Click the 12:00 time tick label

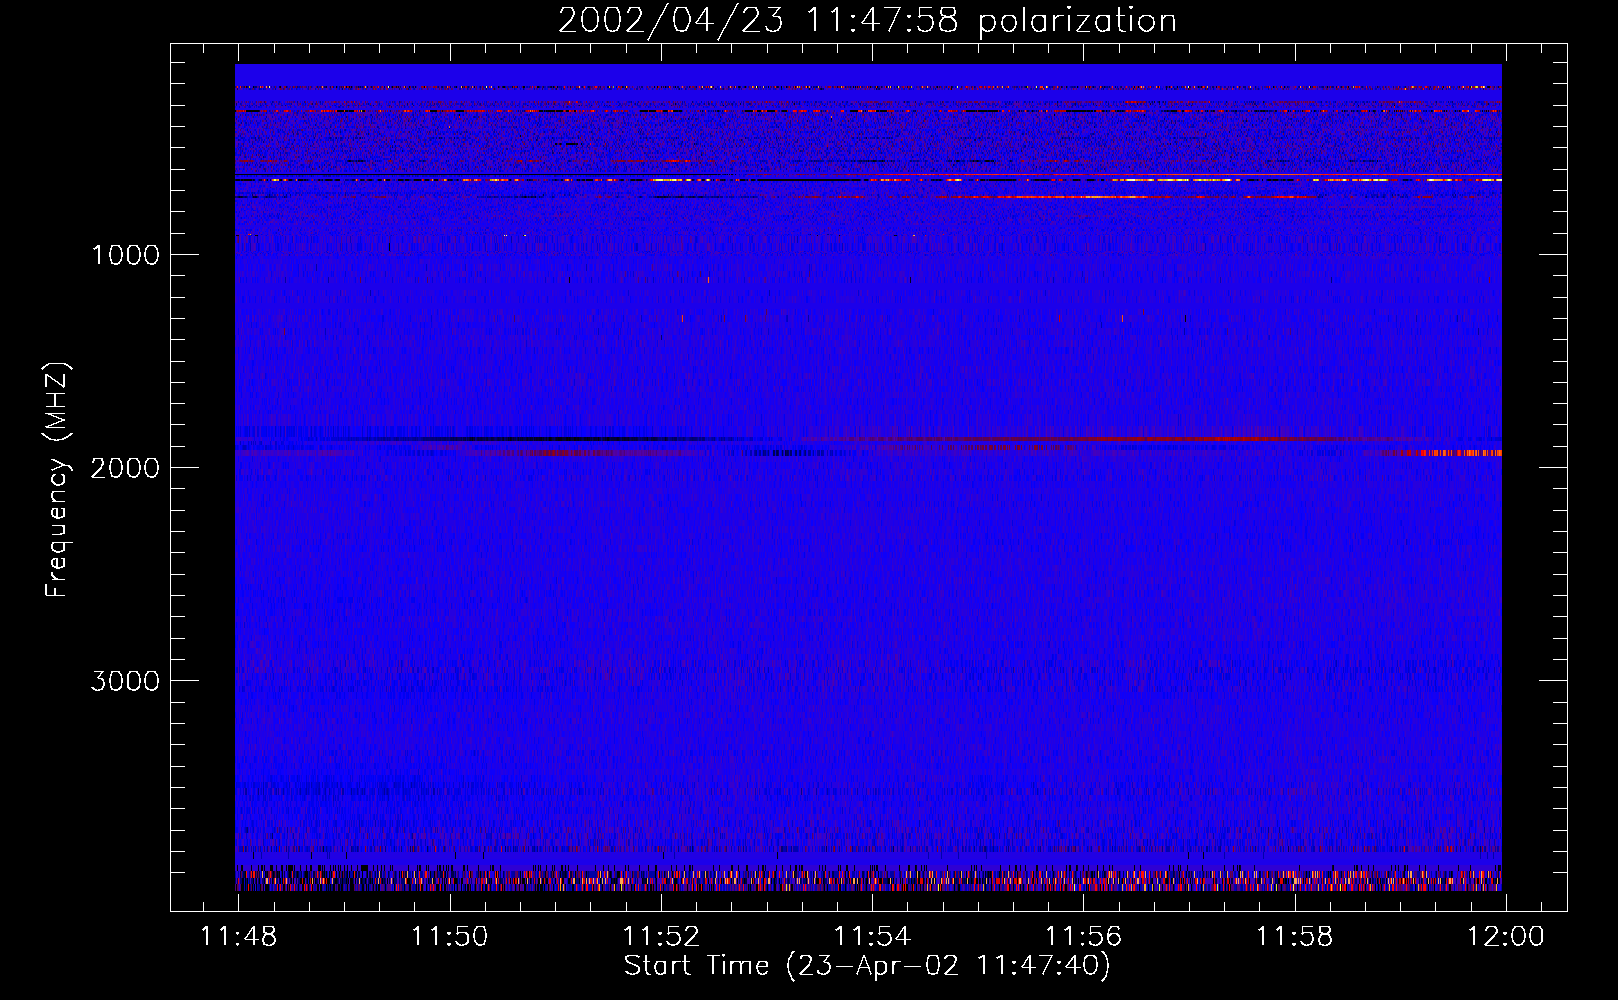[1505, 937]
